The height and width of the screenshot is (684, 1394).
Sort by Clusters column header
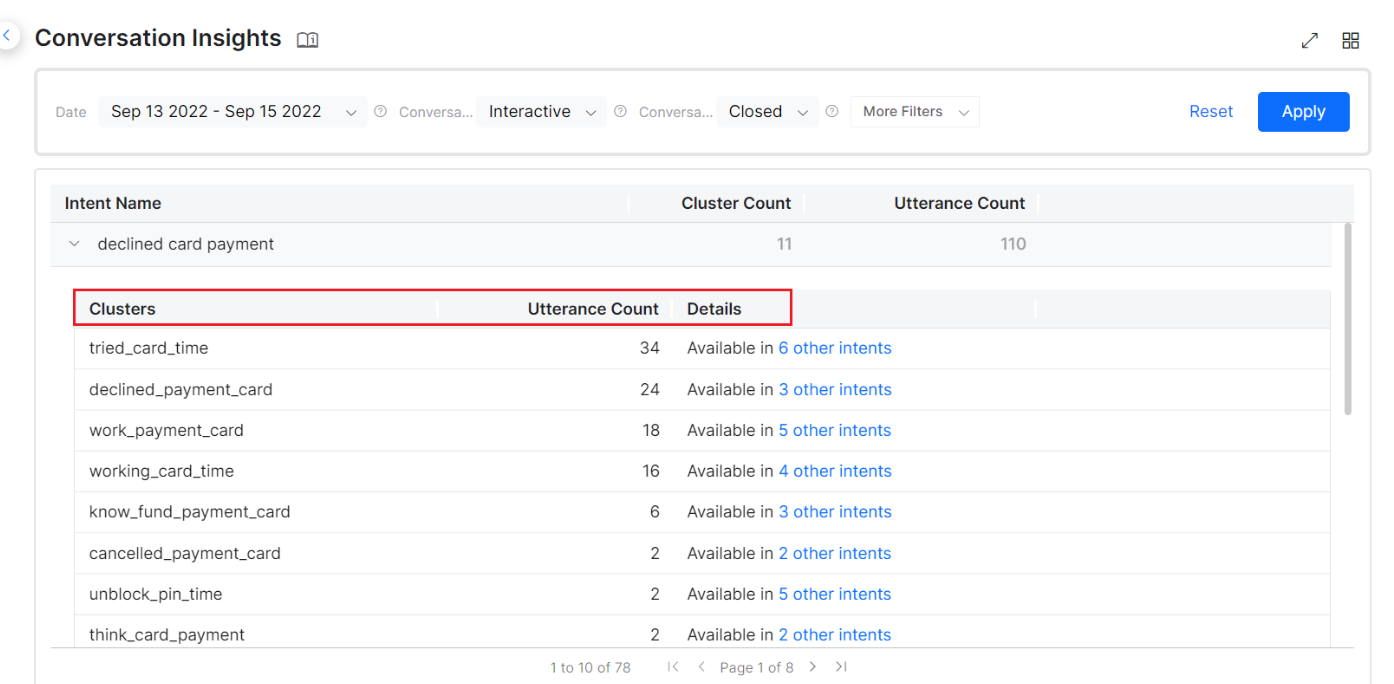coord(122,309)
